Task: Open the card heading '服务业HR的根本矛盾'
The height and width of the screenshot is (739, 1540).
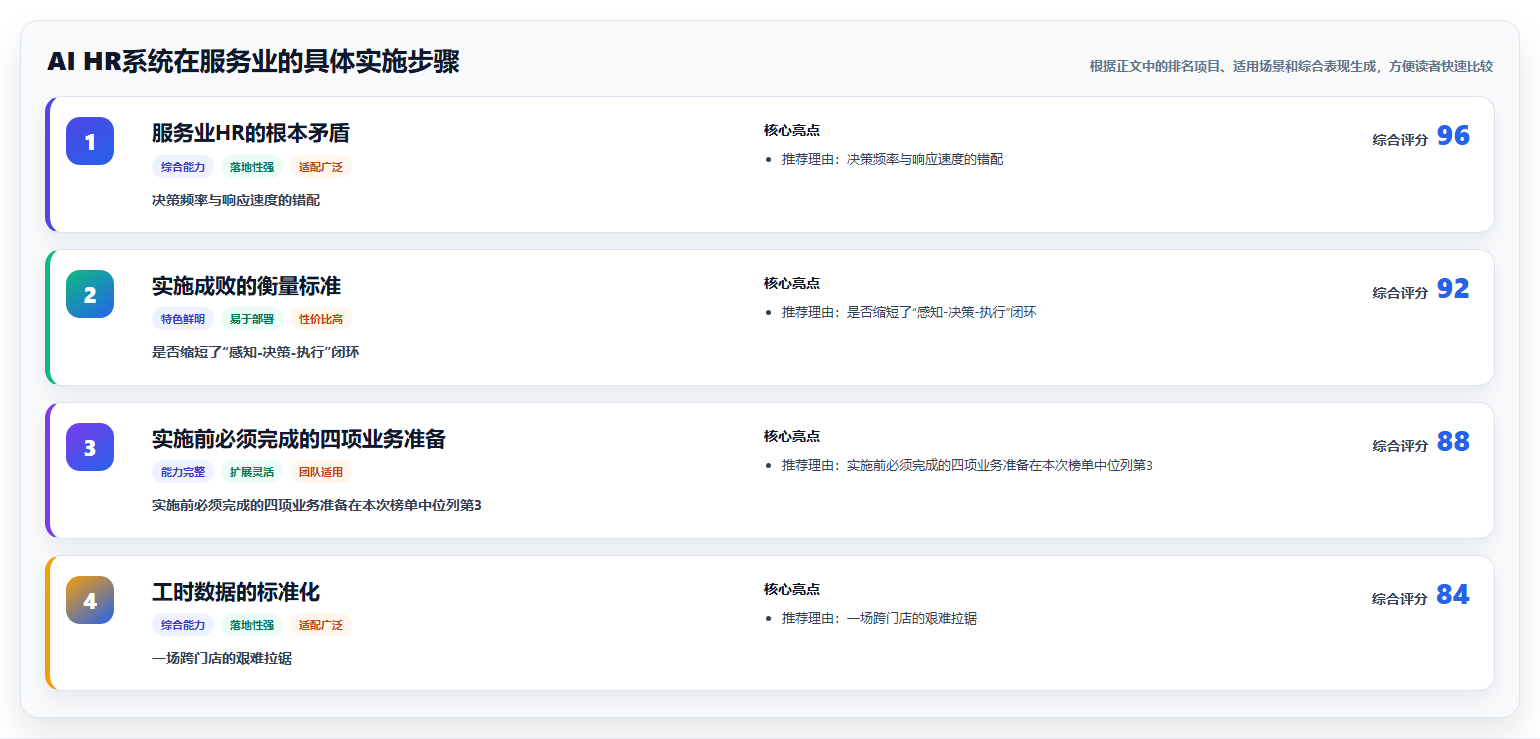Action: click(x=251, y=133)
